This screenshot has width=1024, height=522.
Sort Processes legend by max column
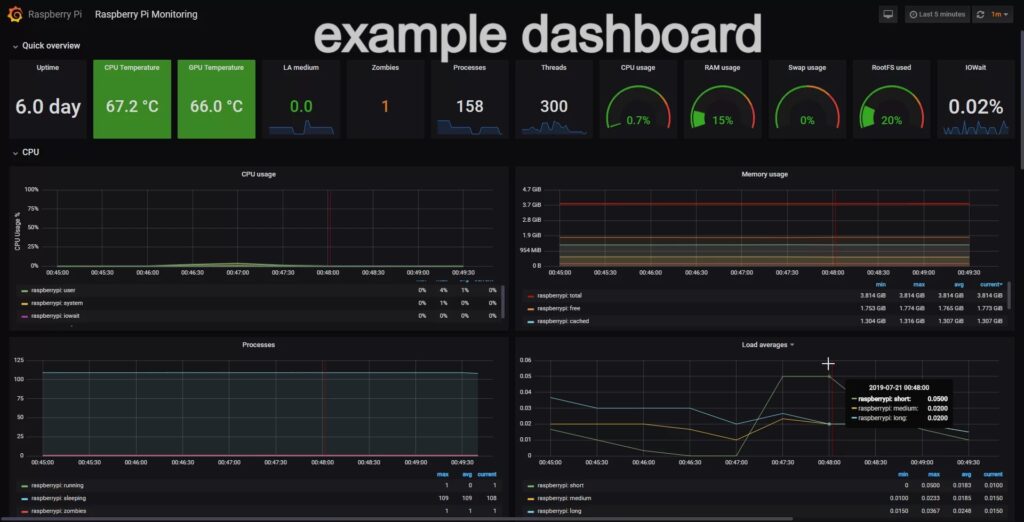442,474
